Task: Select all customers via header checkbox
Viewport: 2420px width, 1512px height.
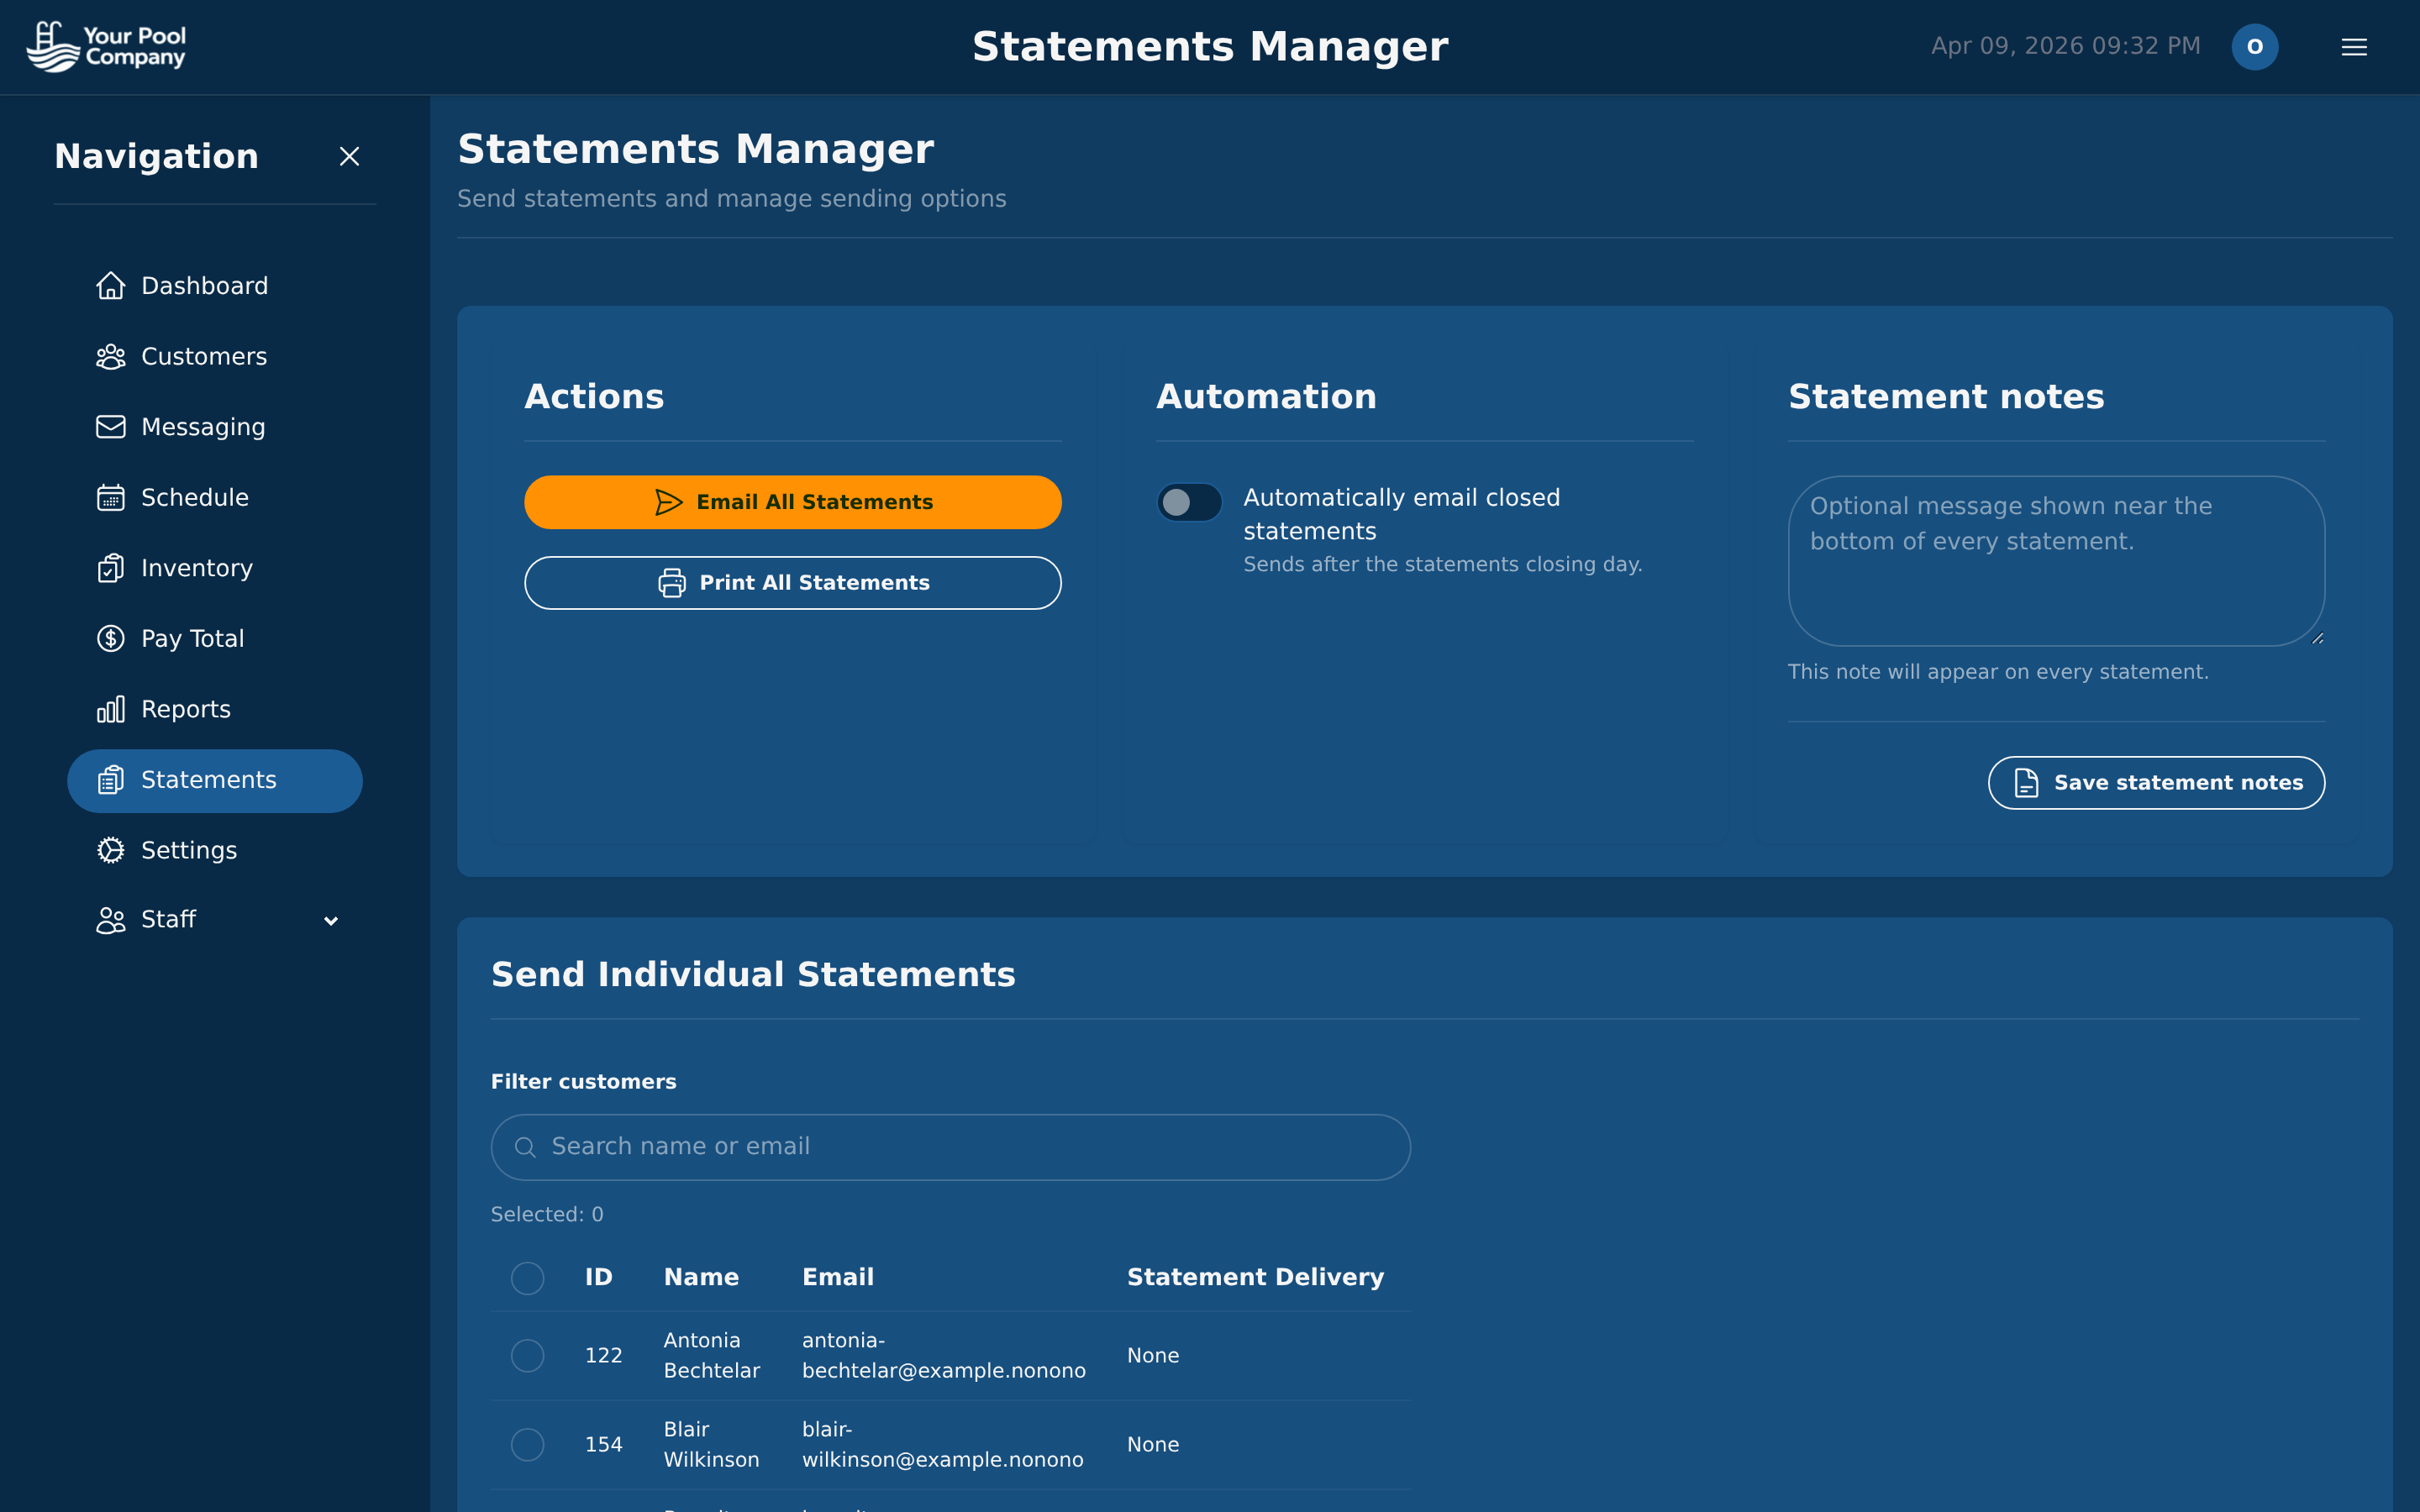Action: click(528, 1278)
